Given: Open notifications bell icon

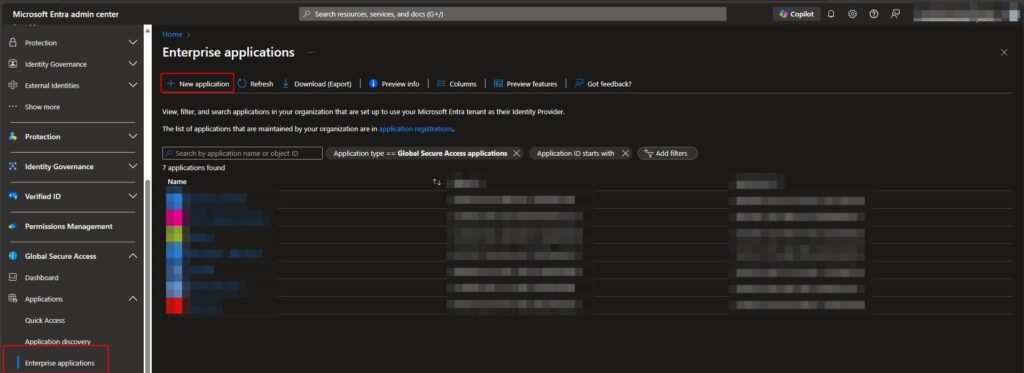Looking at the screenshot, I should (x=831, y=14).
